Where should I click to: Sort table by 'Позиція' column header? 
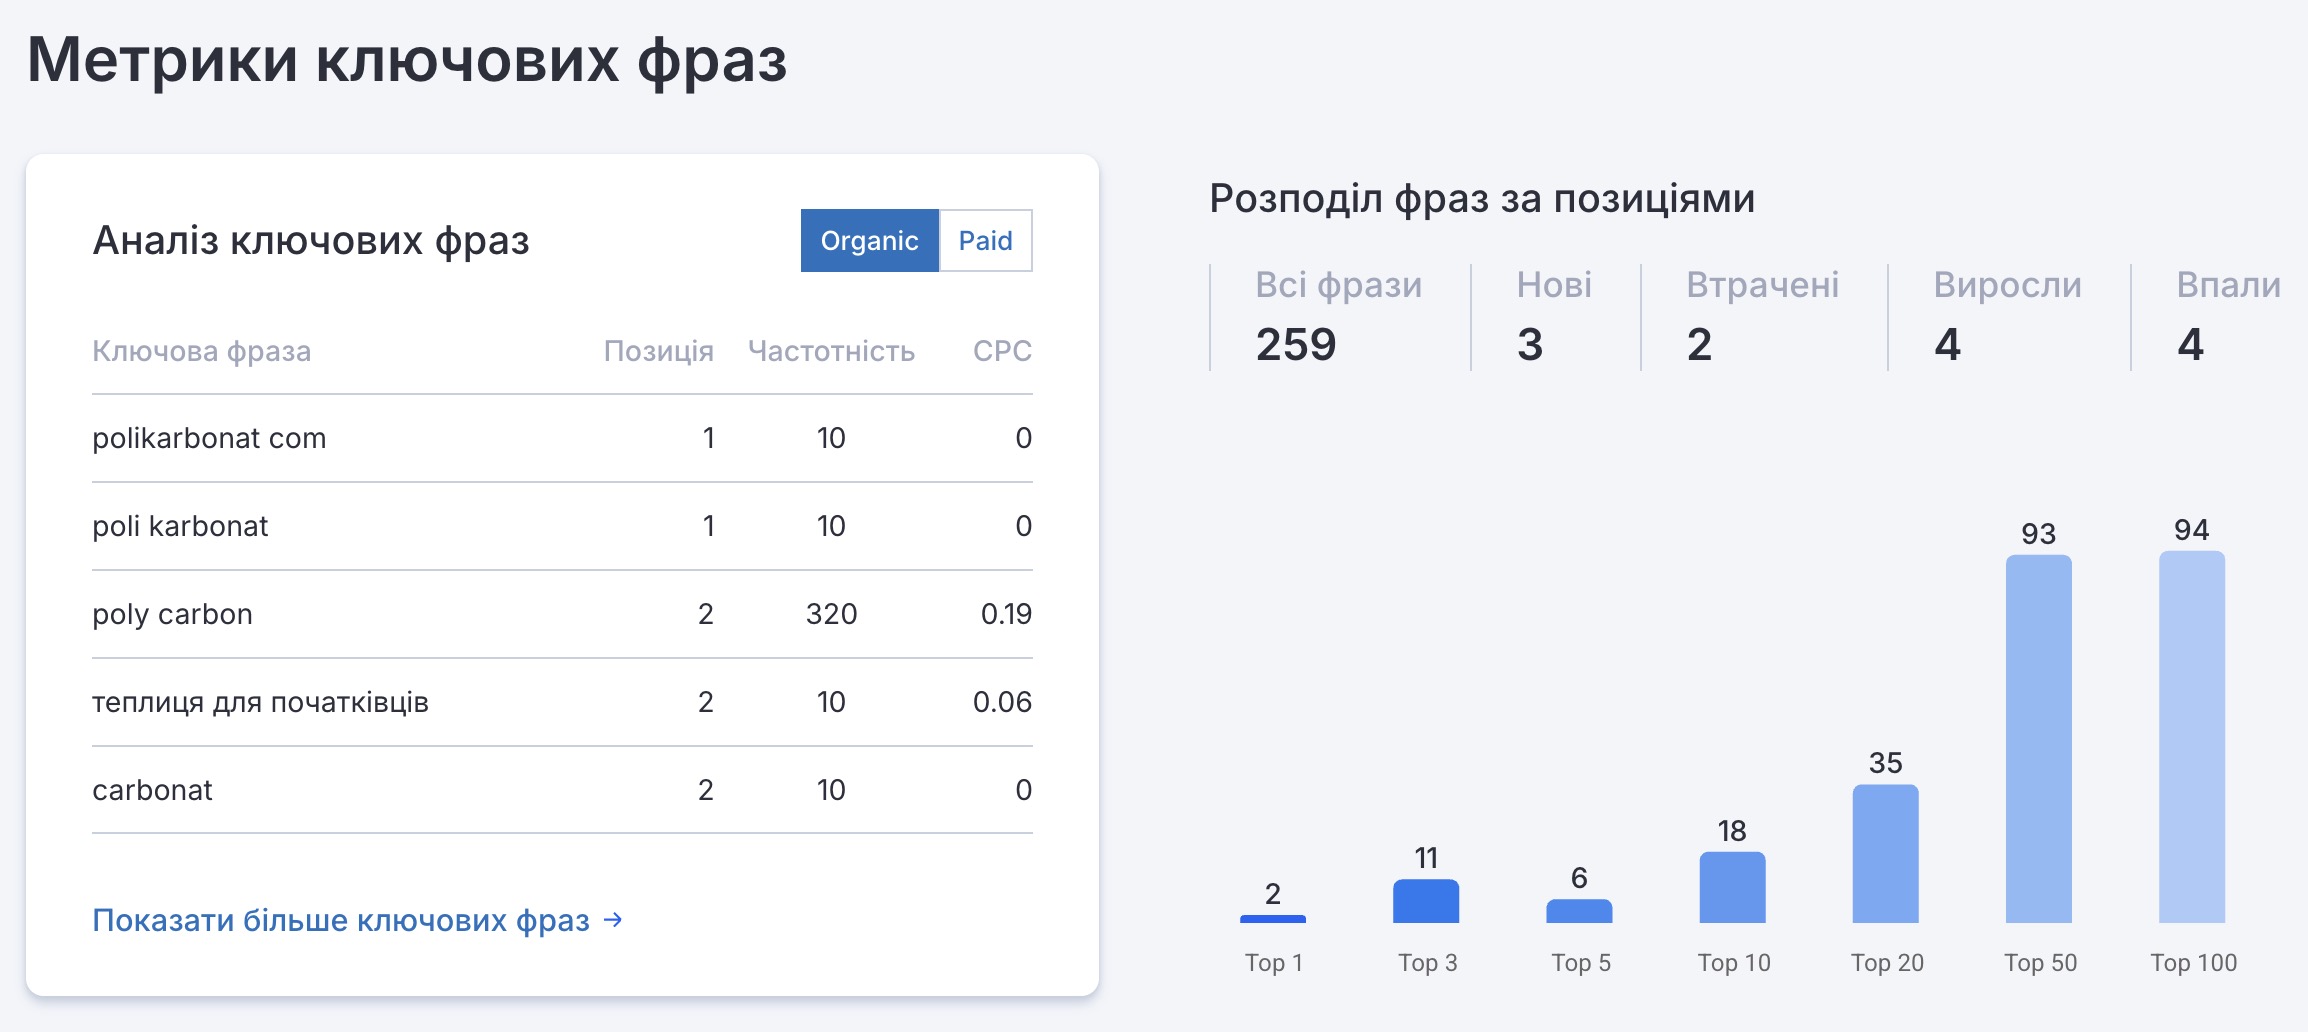coord(658,351)
